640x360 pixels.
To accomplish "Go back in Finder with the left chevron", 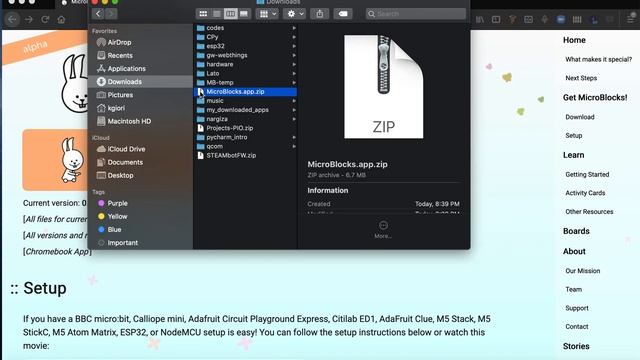I will click(x=98, y=14).
